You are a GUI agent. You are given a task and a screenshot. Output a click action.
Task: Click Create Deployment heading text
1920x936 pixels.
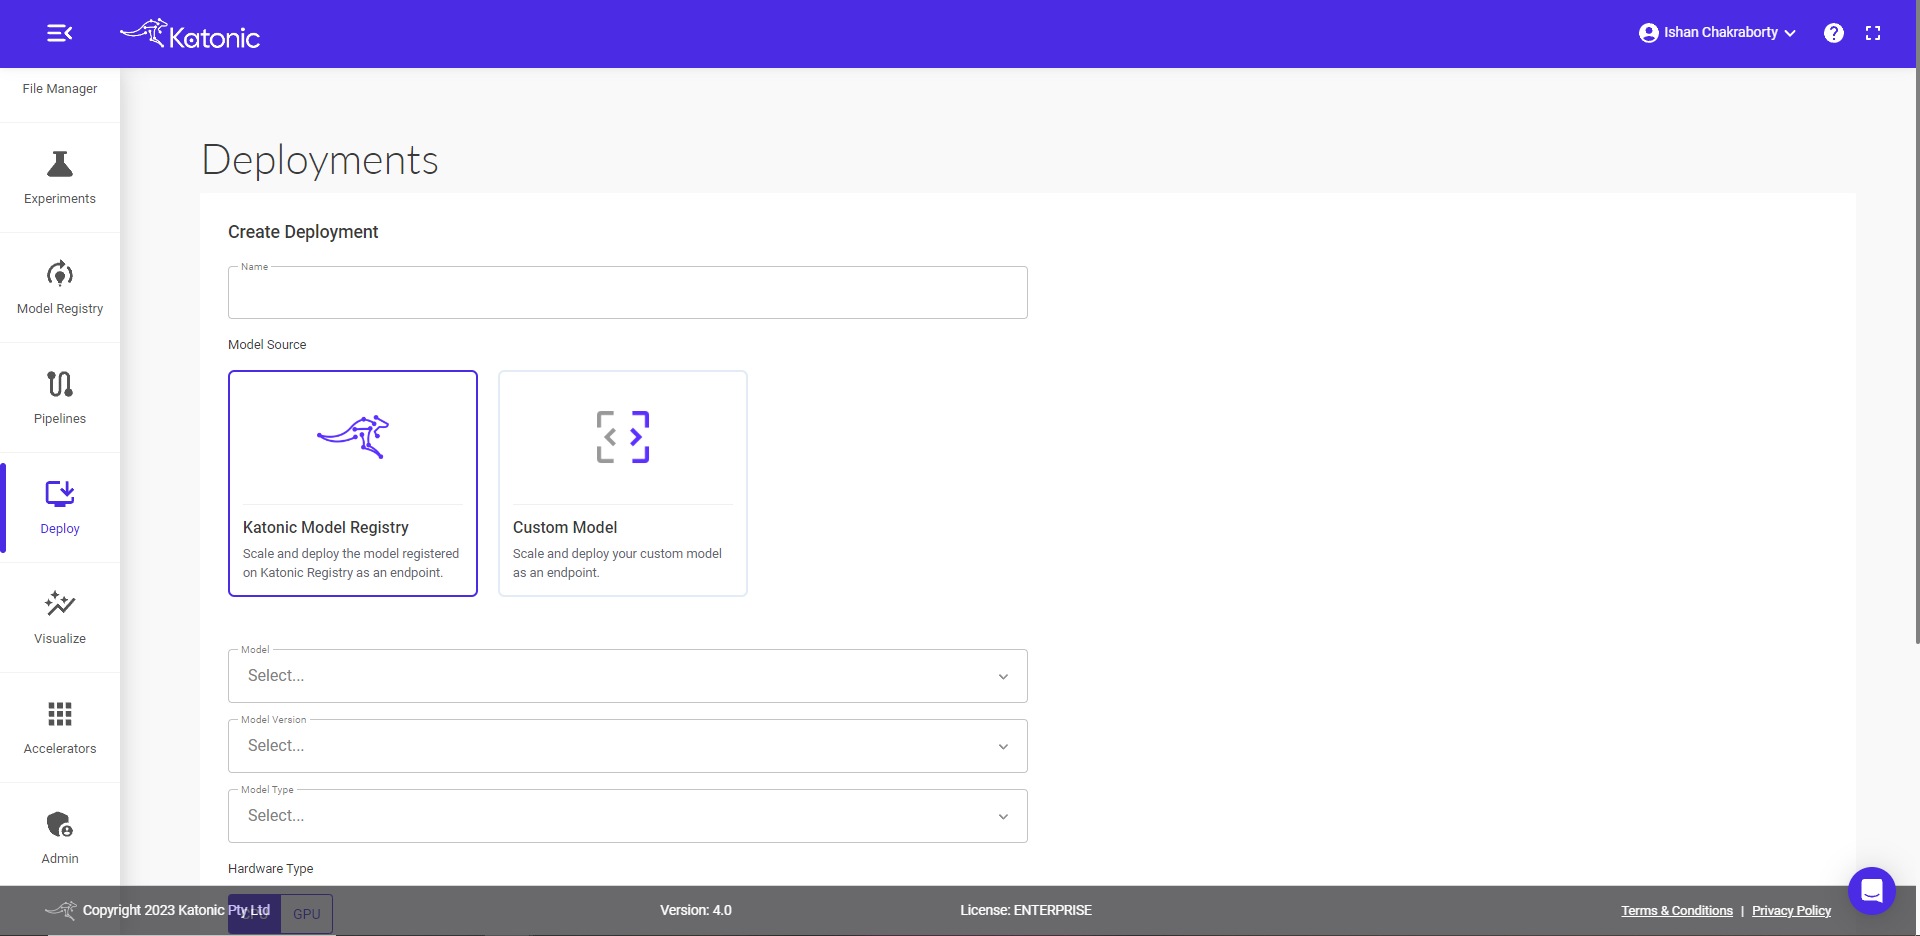coord(303,232)
